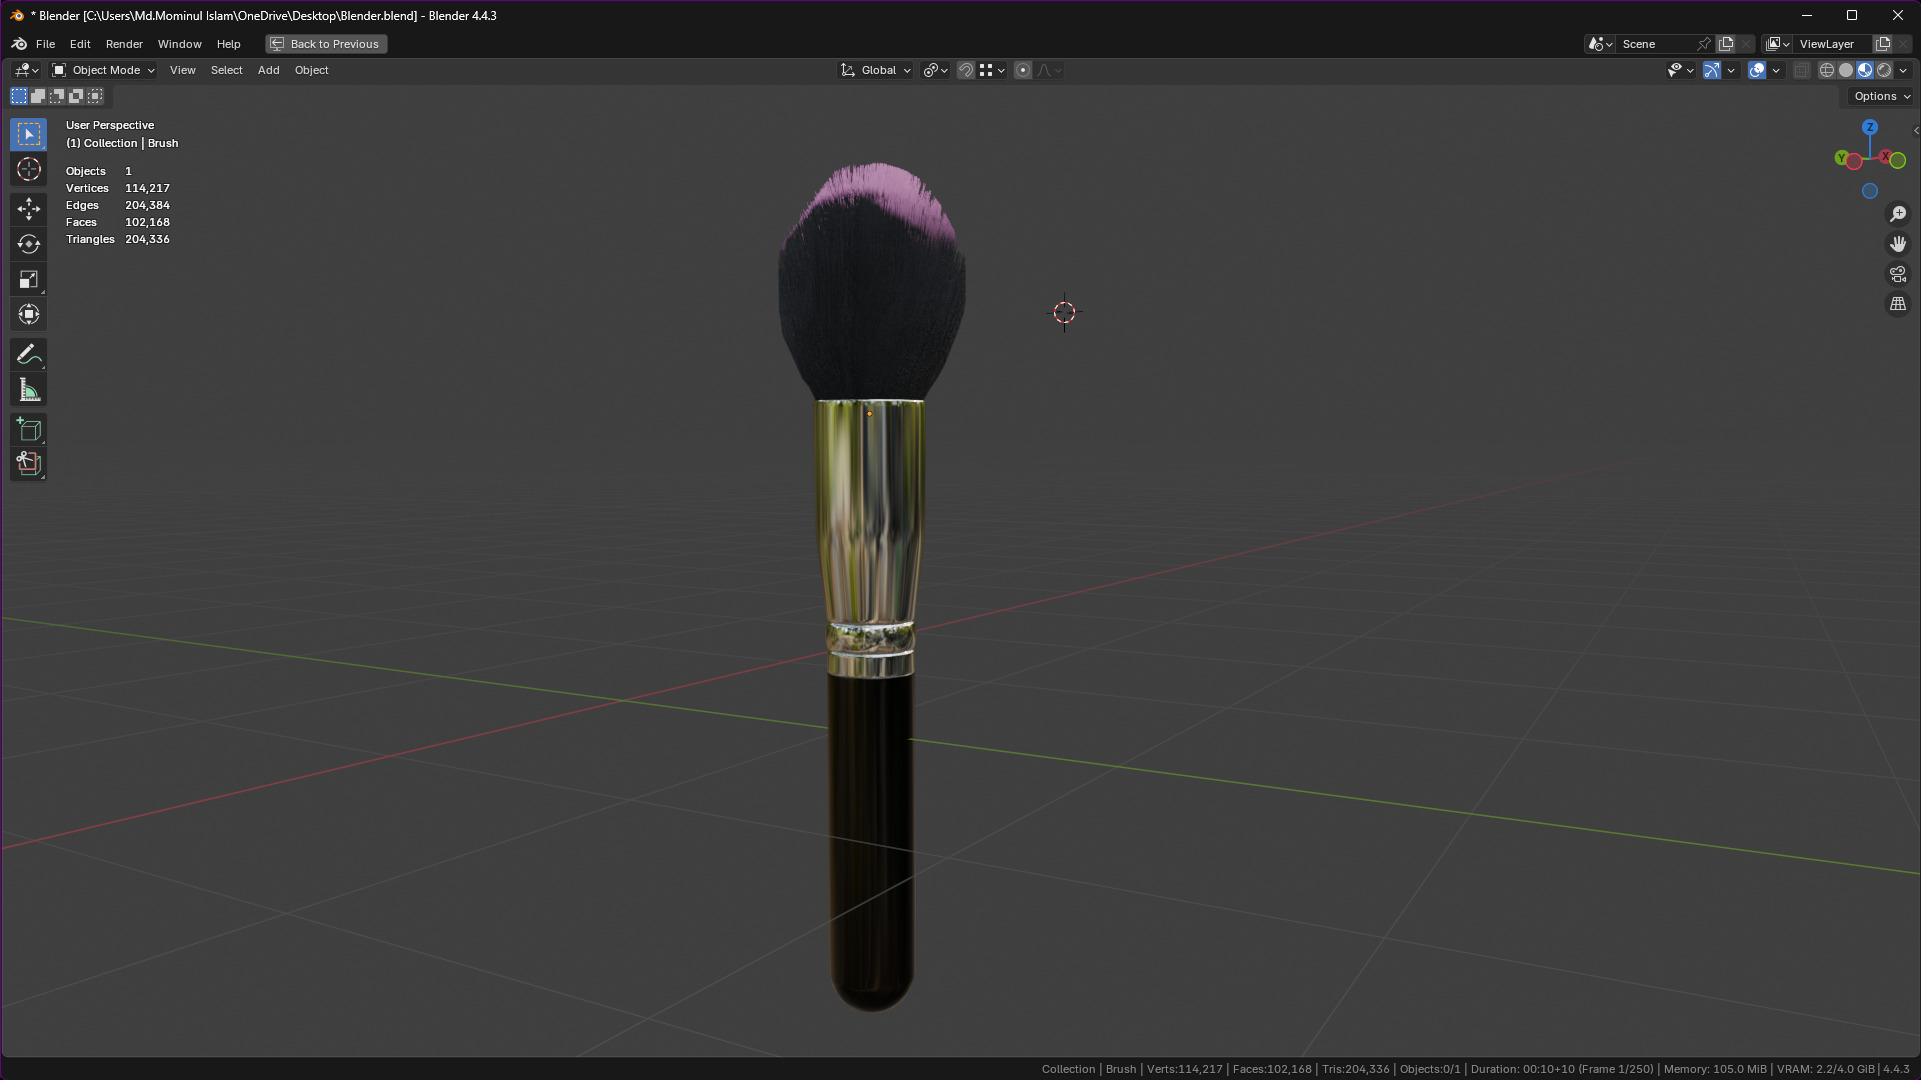Toggle show overlays
Viewport: 1921px width, 1080px height.
click(x=1757, y=70)
